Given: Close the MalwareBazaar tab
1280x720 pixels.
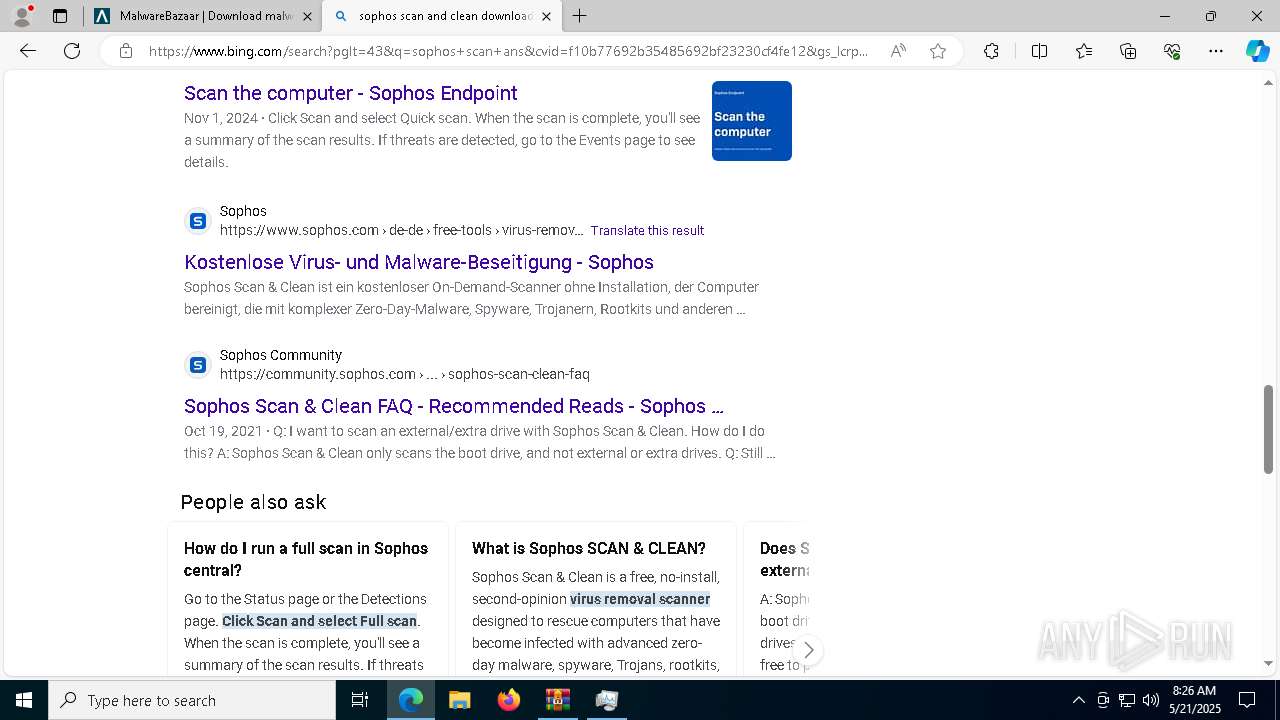Looking at the screenshot, I should pyautogui.click(x=307, y=16).
